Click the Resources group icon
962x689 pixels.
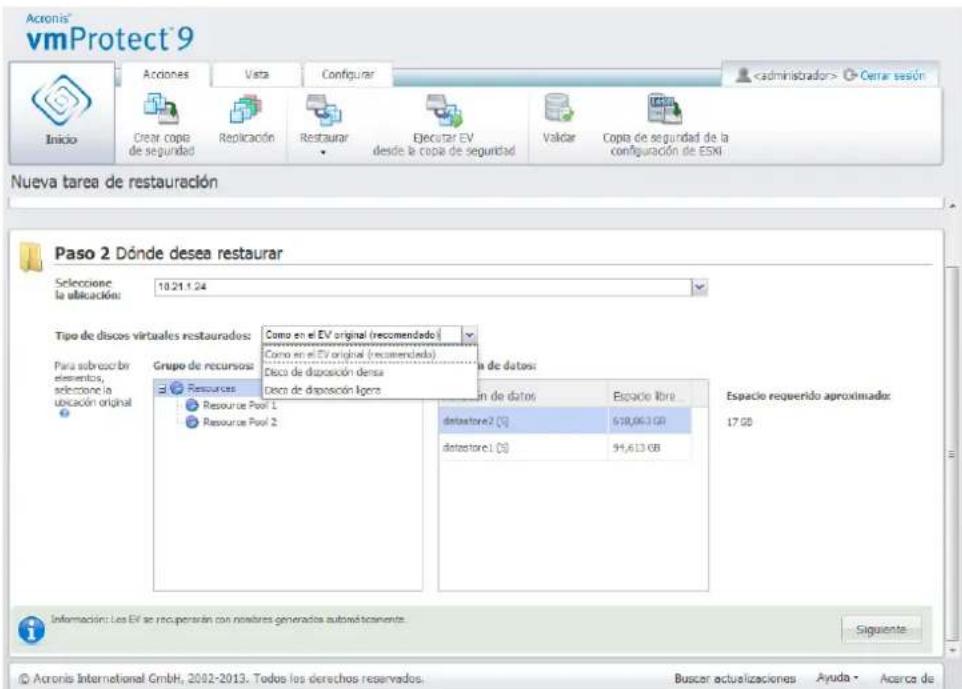pyautogui.click(x=177, y=388)
